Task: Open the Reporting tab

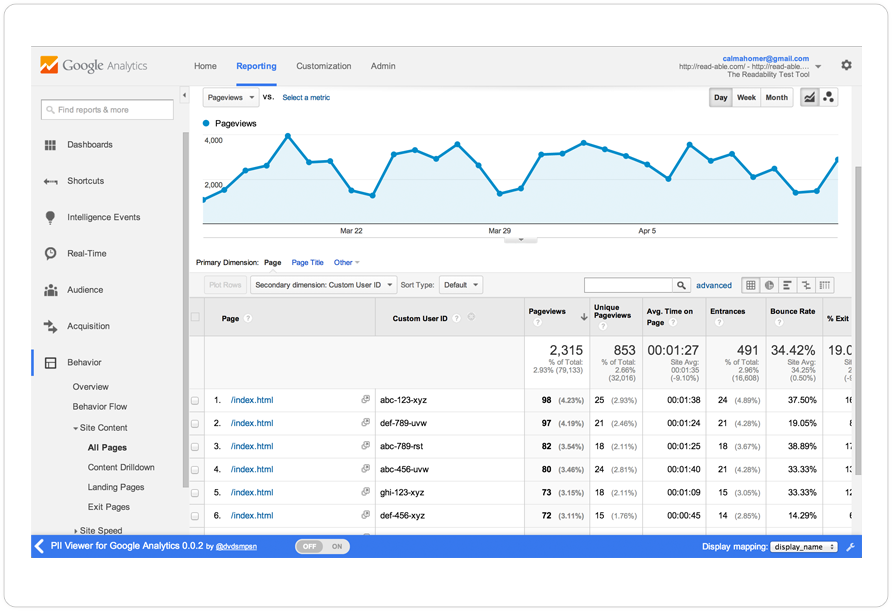Action: pos(257,66)
